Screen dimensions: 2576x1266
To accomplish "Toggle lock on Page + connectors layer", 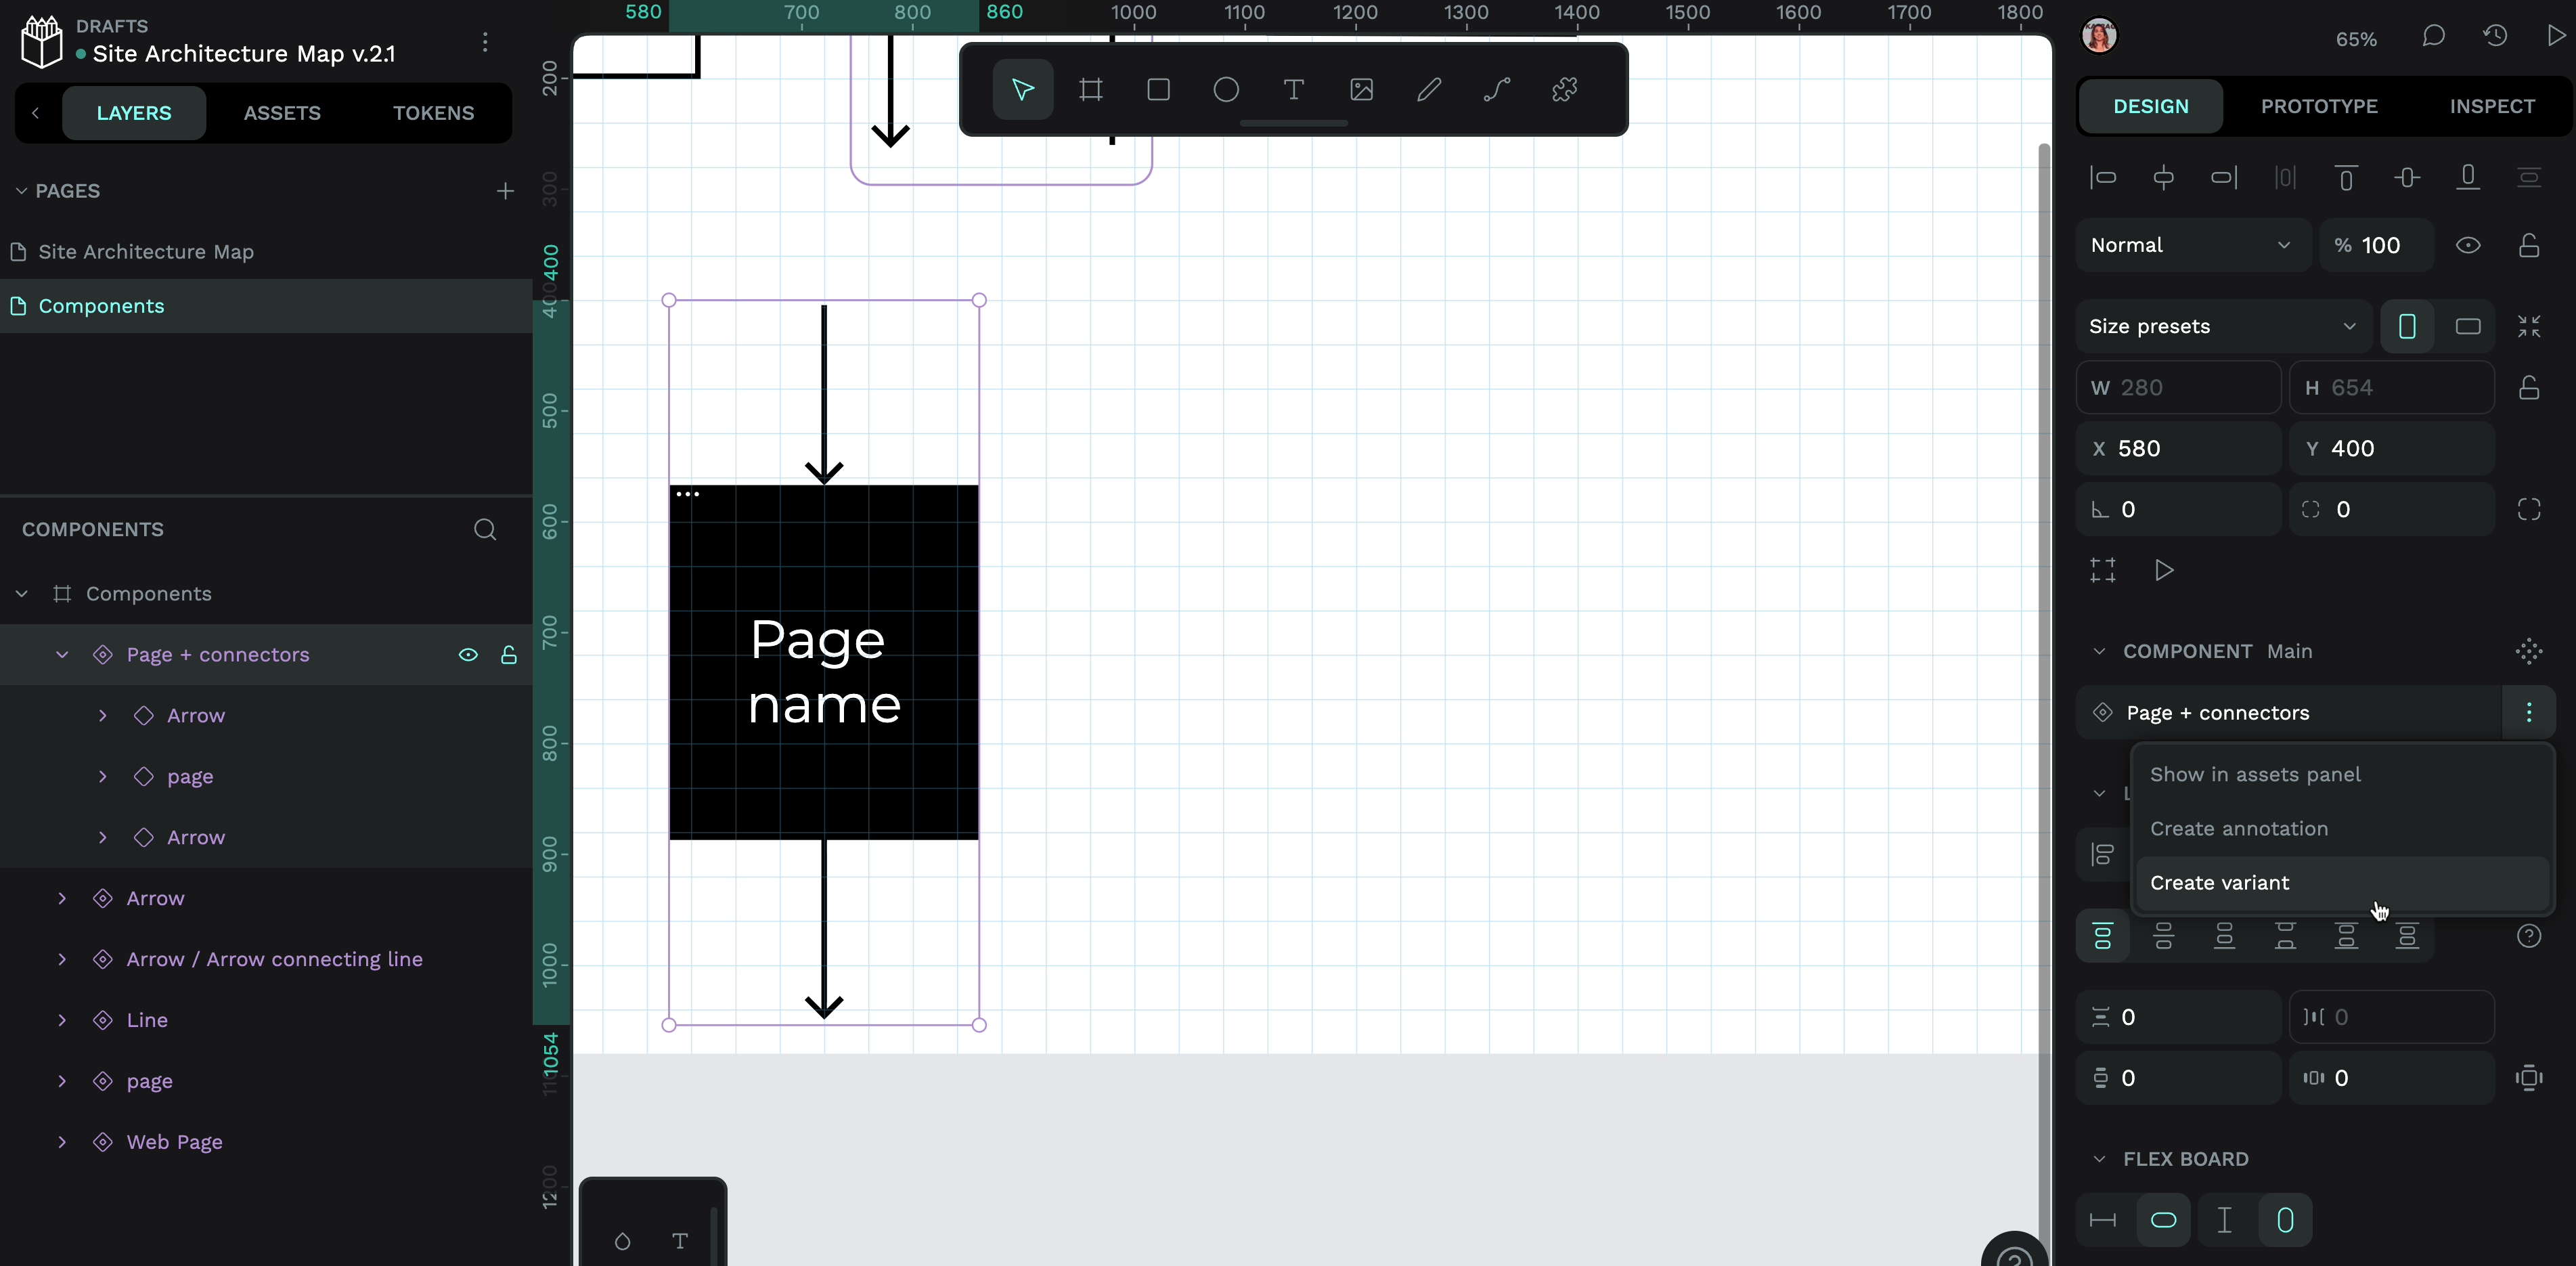I will [x=509, y=655].
